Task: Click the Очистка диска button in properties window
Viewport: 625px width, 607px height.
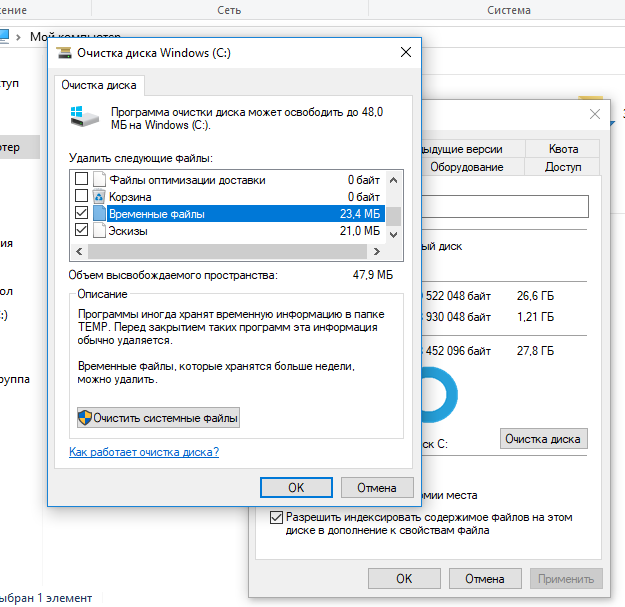Action: tap(543, 439)
